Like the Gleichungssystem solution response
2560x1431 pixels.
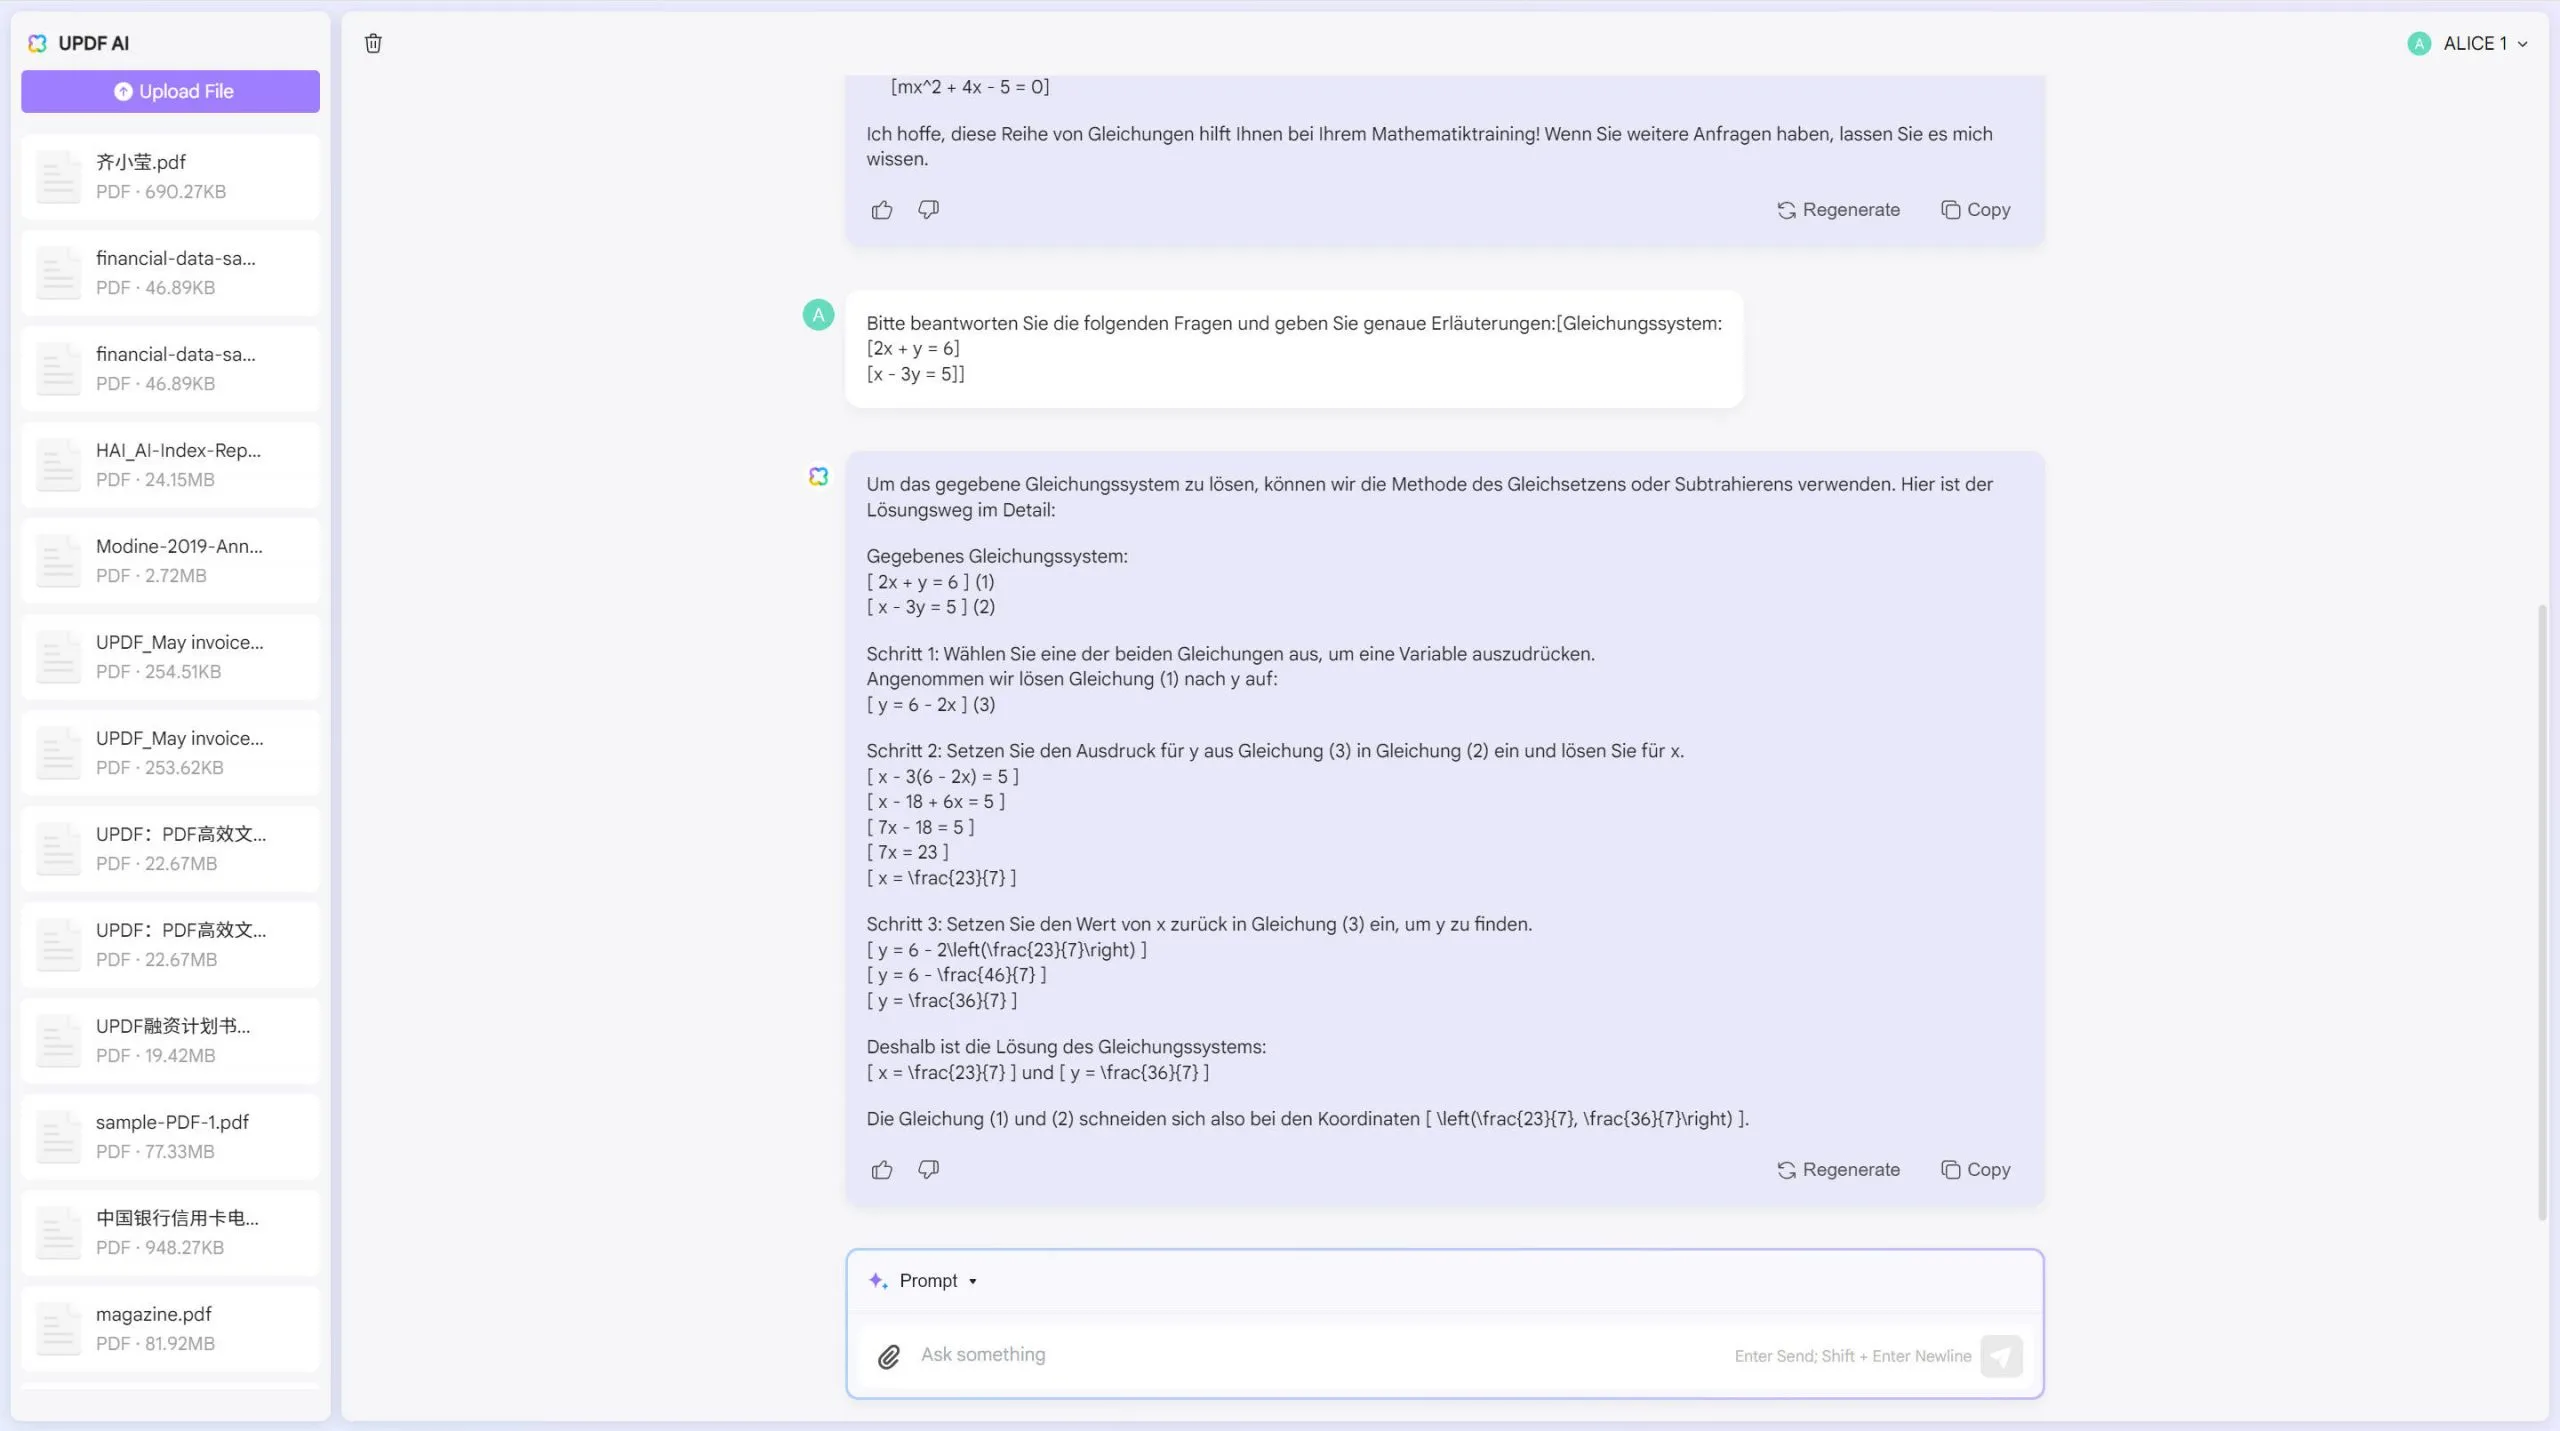click(x=881, y=1169)
